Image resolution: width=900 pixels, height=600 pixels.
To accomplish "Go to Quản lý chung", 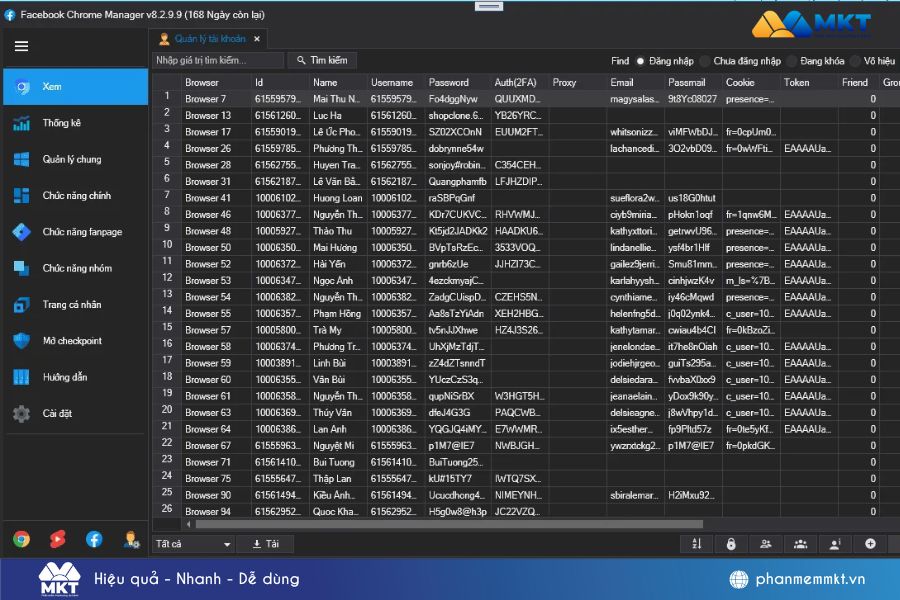I will coord(76,159).
